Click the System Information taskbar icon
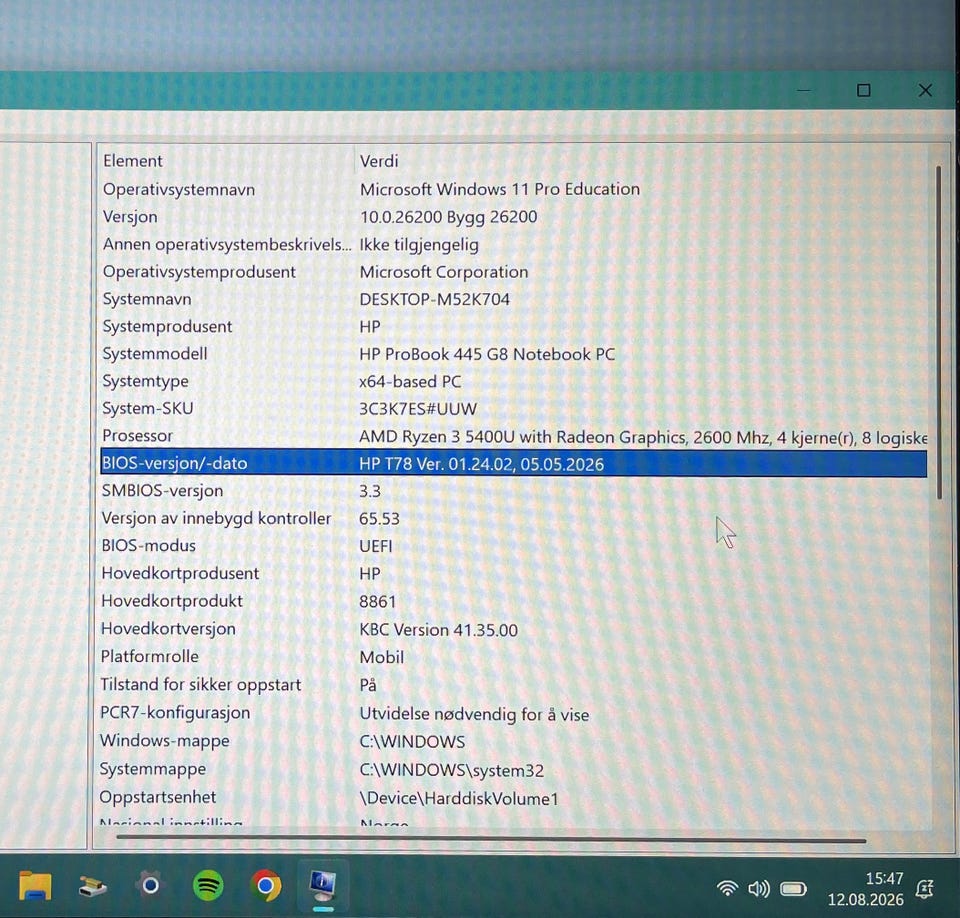Viewport: 960px width, 918px height. click(x=323, y=886)
